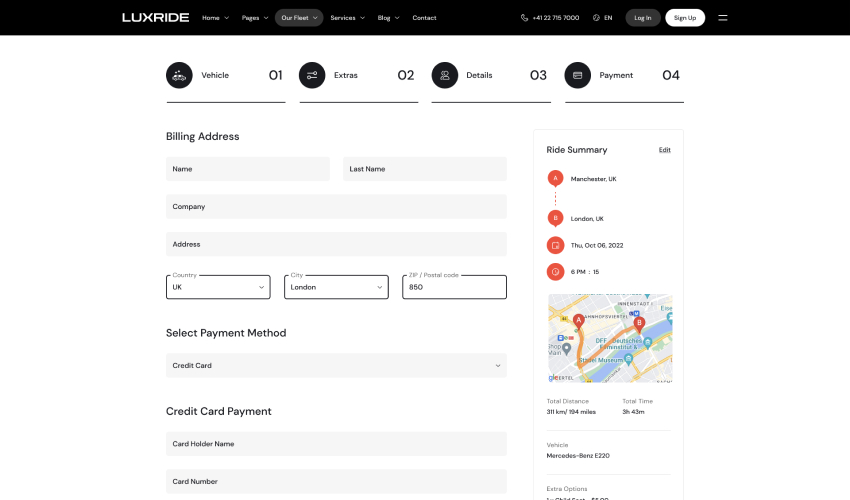
Task: Click the clock icon in Ride Summary
Action: (555, 271)
